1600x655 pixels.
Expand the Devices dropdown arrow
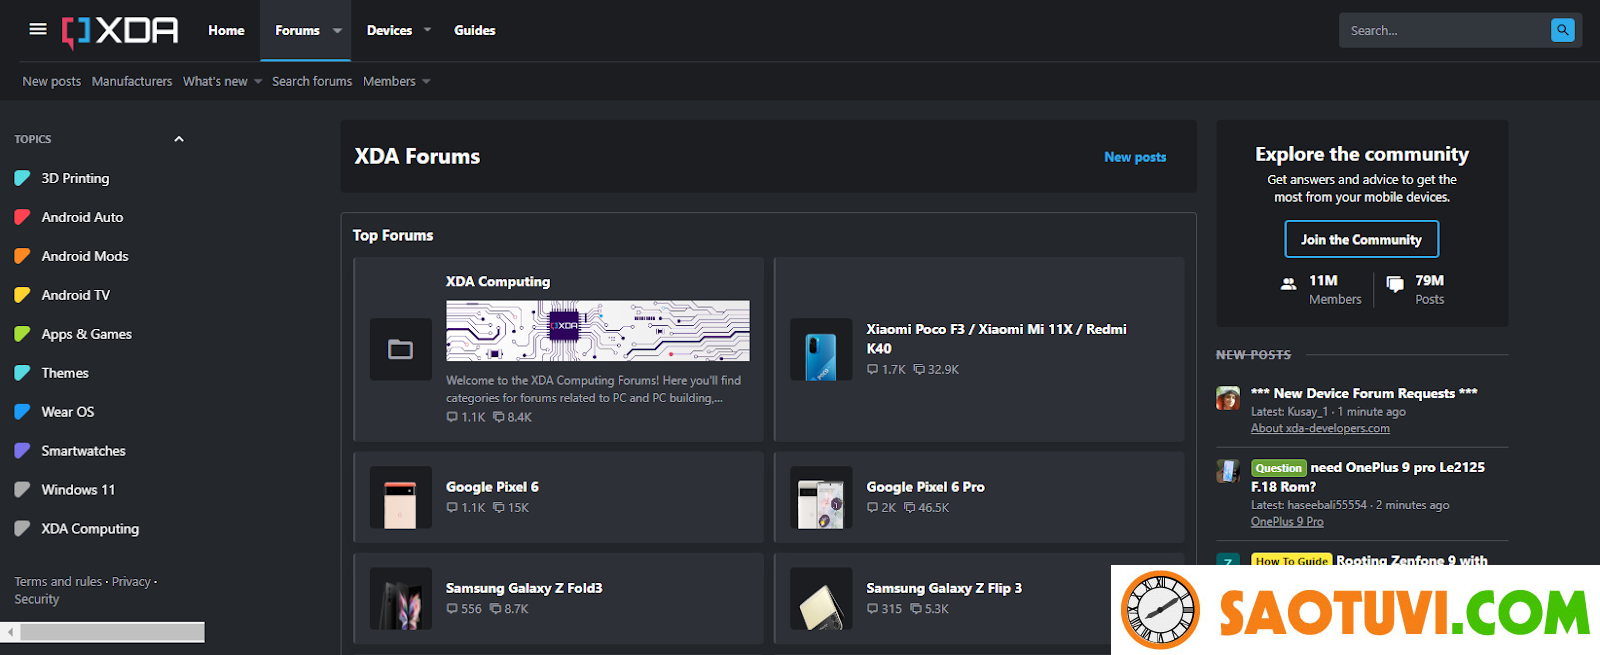pyautogui.click(x=428, y=30)
